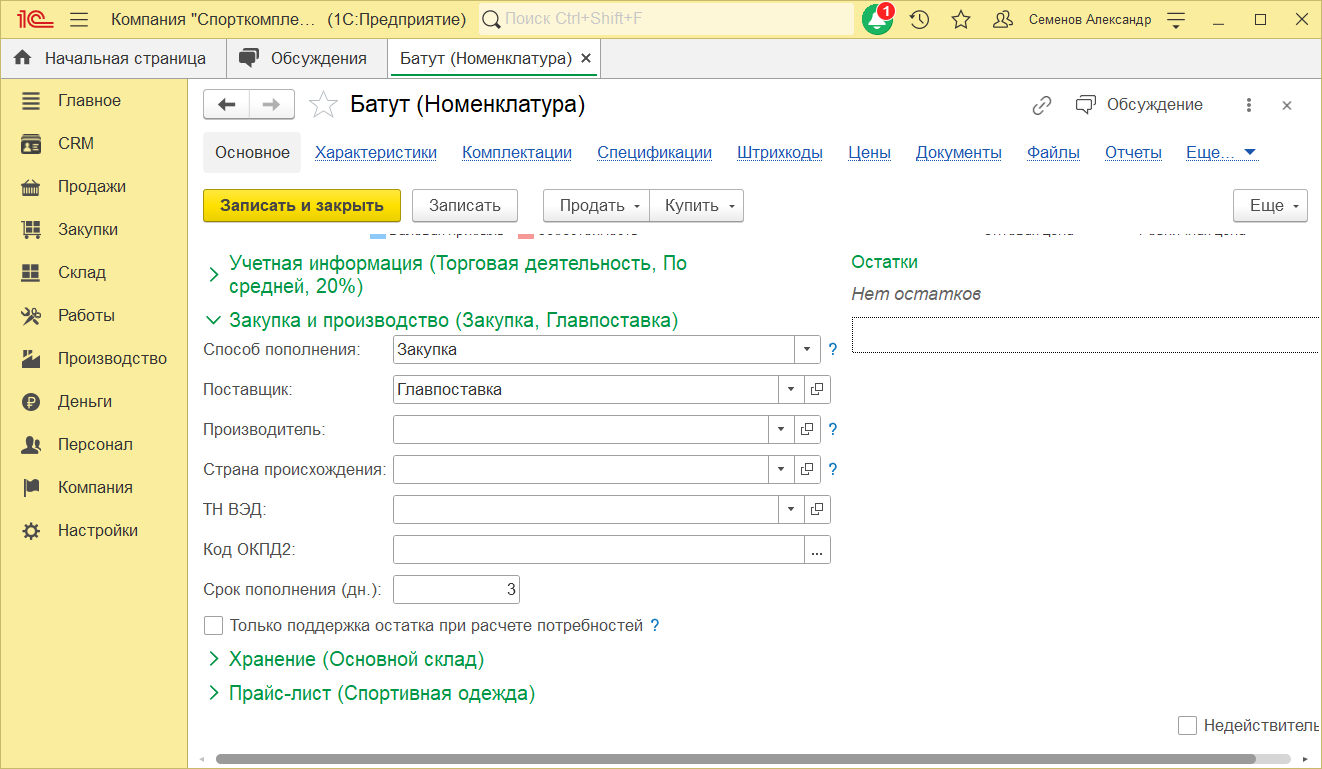
Task: Open the Еще button menu on the right
Action: [x=1270, y=205]
